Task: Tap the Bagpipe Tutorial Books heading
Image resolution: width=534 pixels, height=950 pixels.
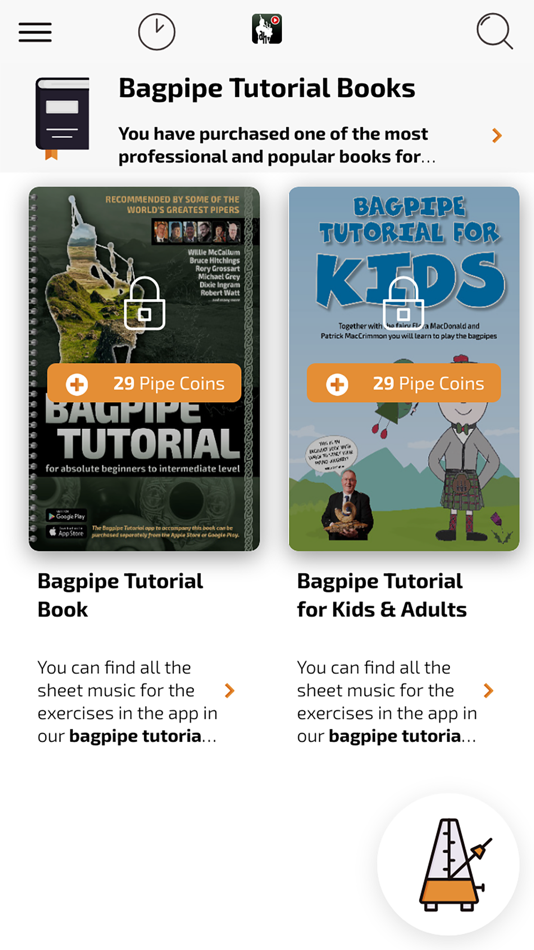Action: pyautogui.click(x=267, y=88)
